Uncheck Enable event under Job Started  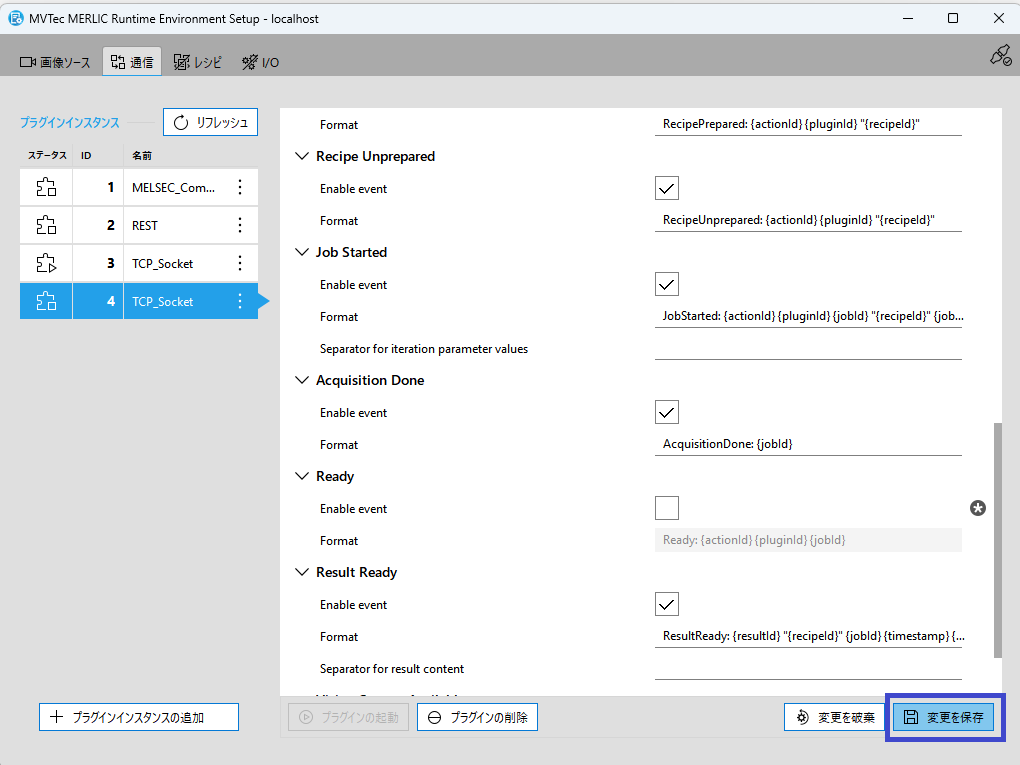[667, 284]
